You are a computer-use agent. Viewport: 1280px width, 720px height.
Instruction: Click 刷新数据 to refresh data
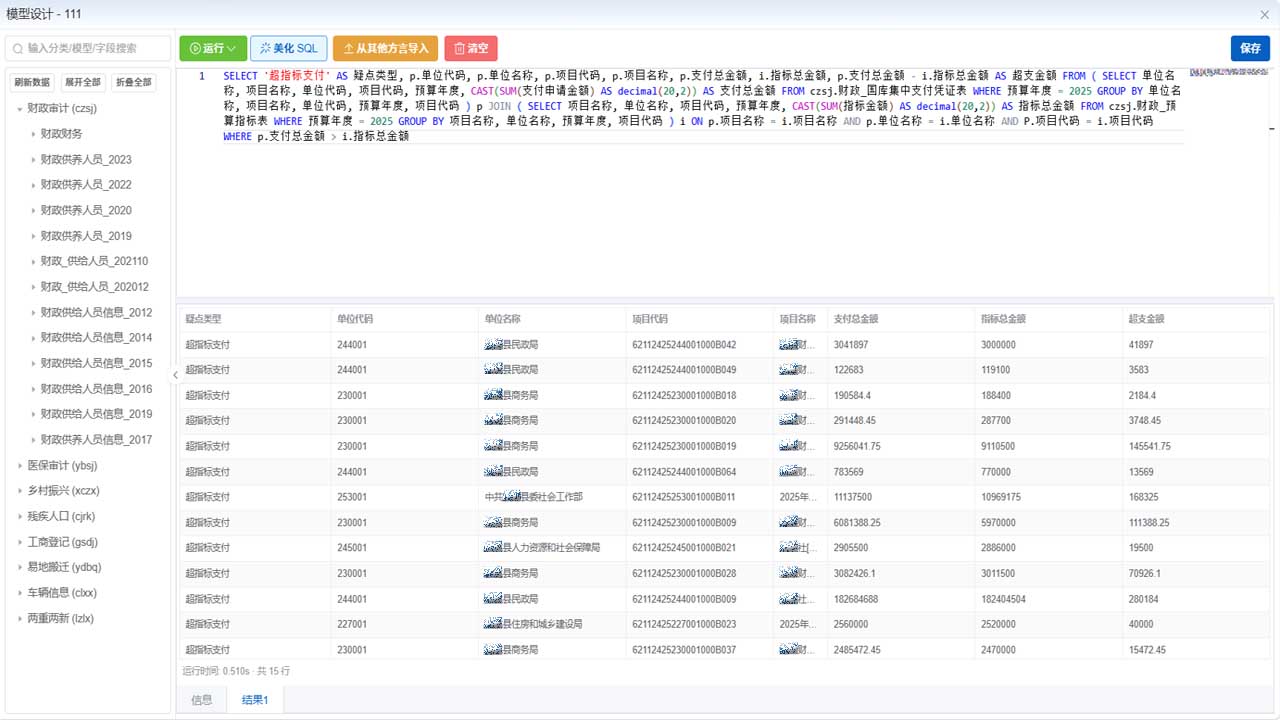point(32,82)
